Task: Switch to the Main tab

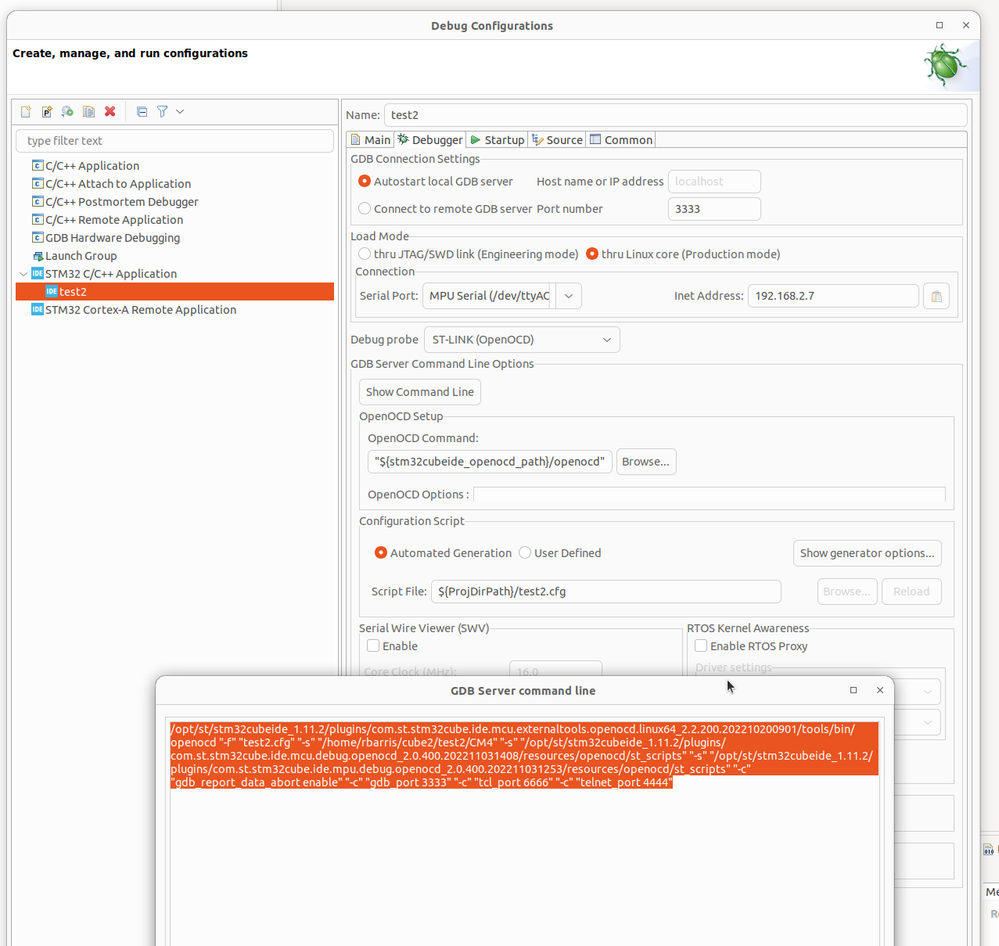Action: tap(370, 140)
